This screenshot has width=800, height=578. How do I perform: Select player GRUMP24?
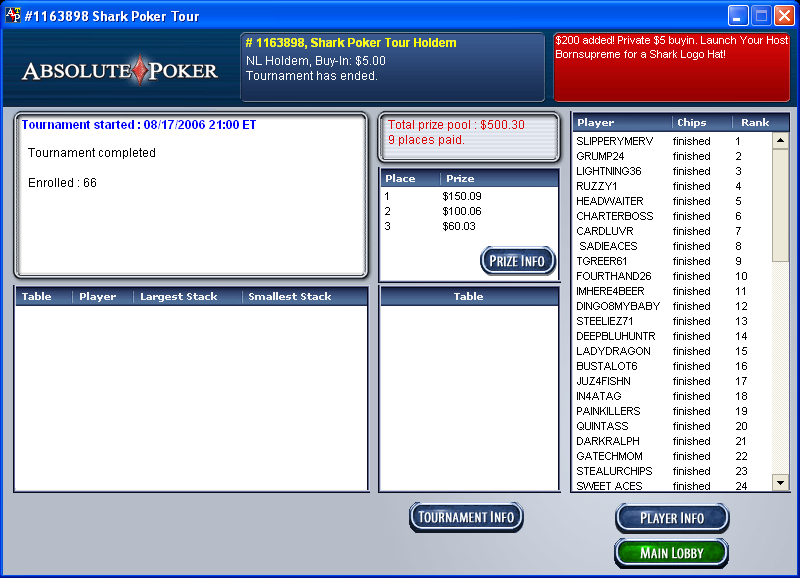[x=672, y=156]
